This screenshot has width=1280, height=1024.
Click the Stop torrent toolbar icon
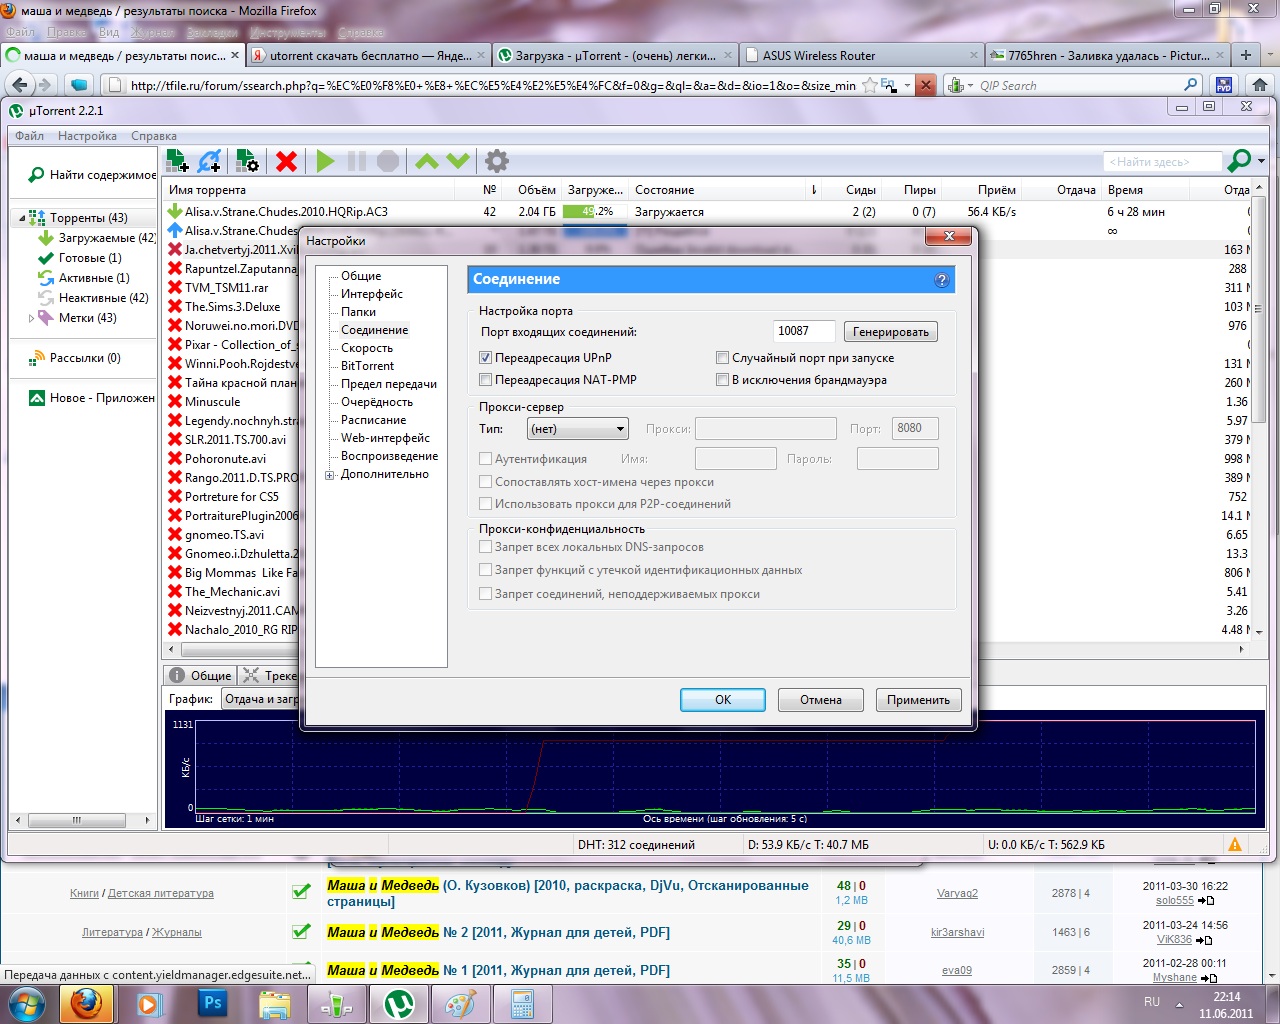pyautogui.click(x=388, y=160)
